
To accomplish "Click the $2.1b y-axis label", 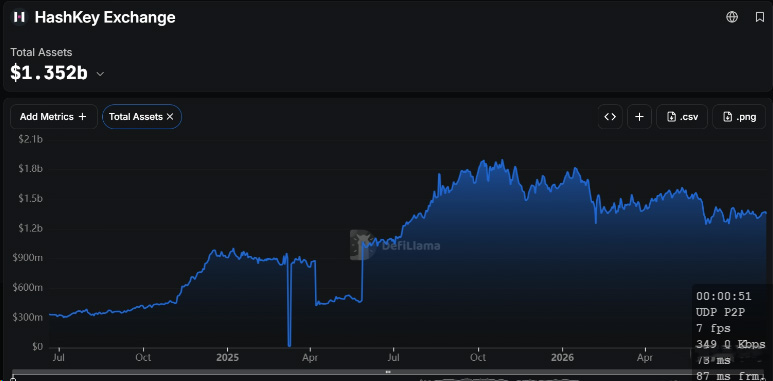I will pos(31,139).
